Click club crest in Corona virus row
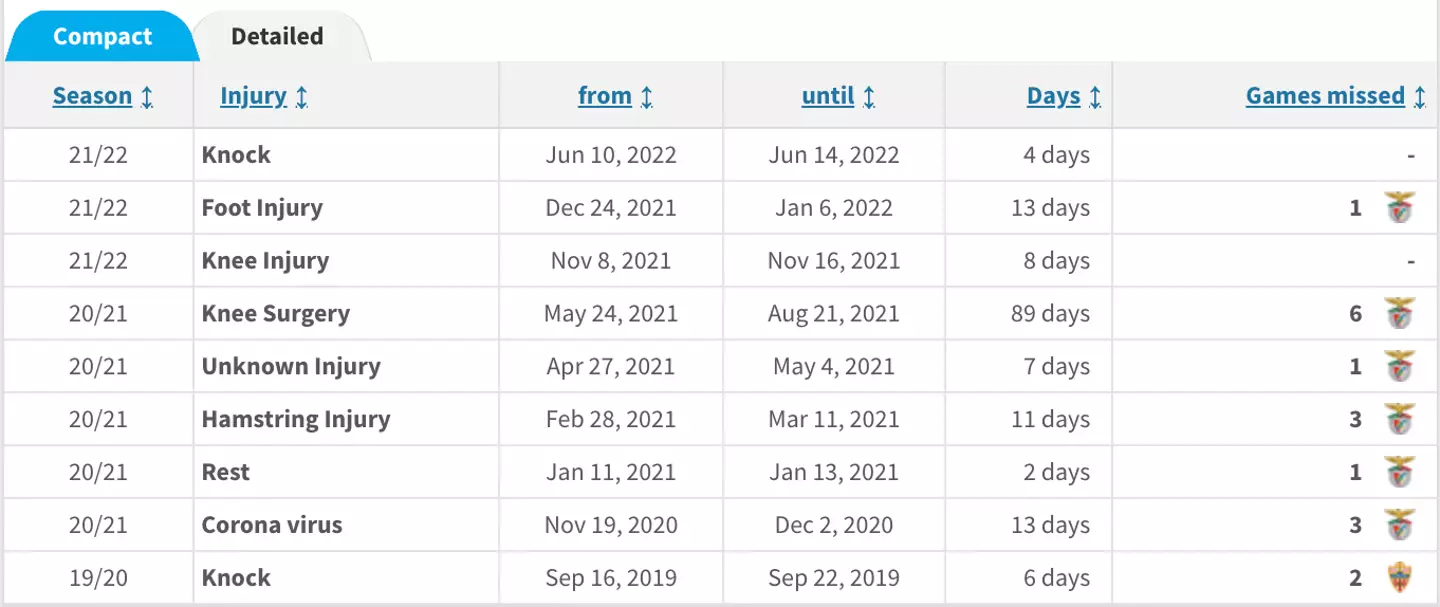 [1399, 525]
